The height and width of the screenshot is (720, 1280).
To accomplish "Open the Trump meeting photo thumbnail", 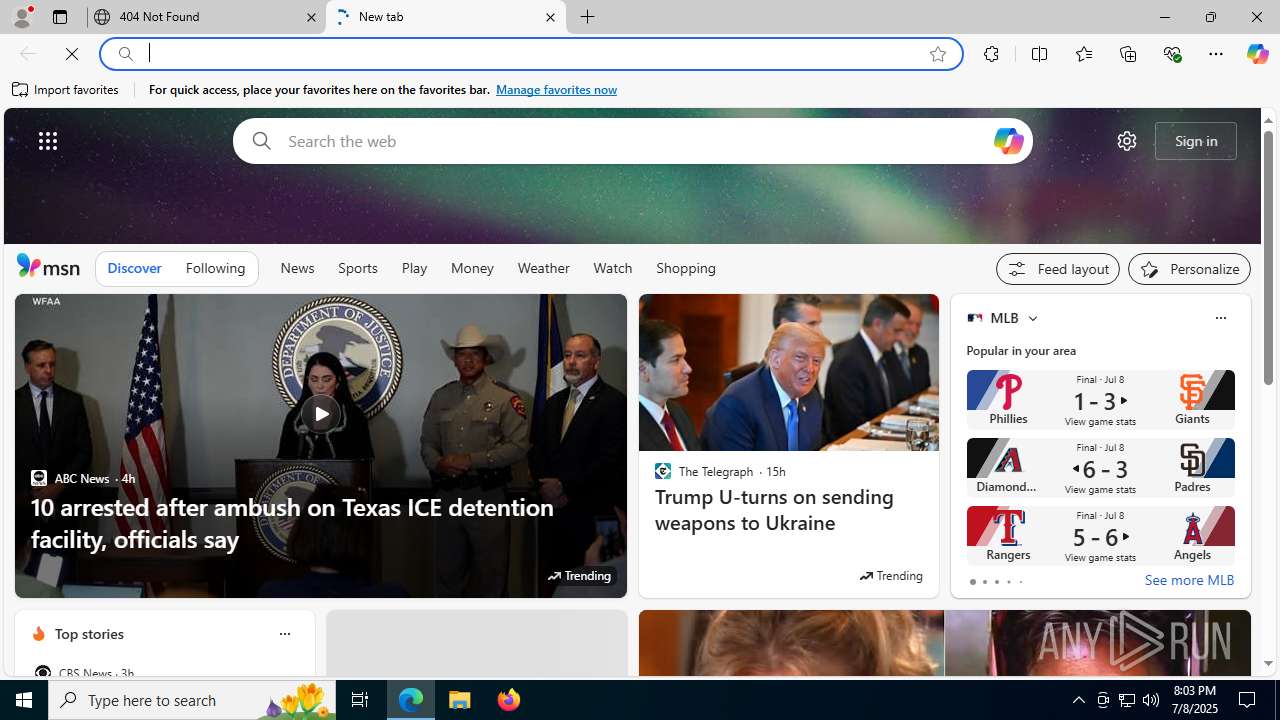I will (788, 372).
